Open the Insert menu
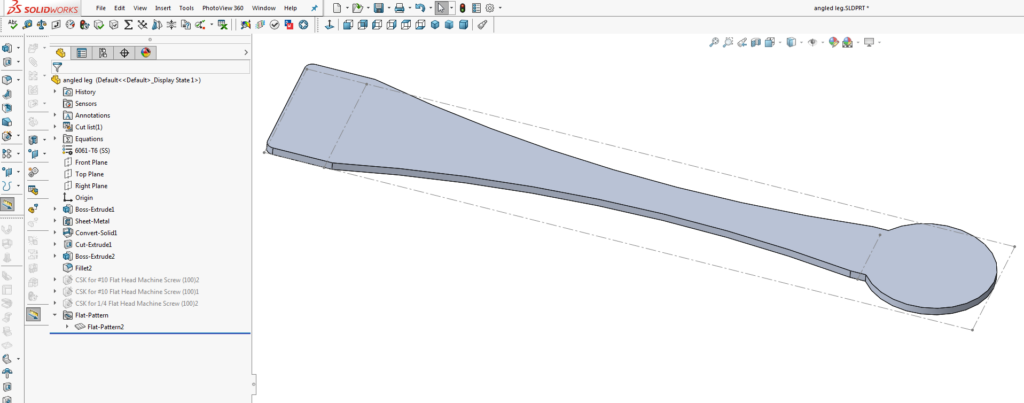Image resolution: width=1024 pixels, height=403 pixels. pyautogui.click(x=163, y=8)
